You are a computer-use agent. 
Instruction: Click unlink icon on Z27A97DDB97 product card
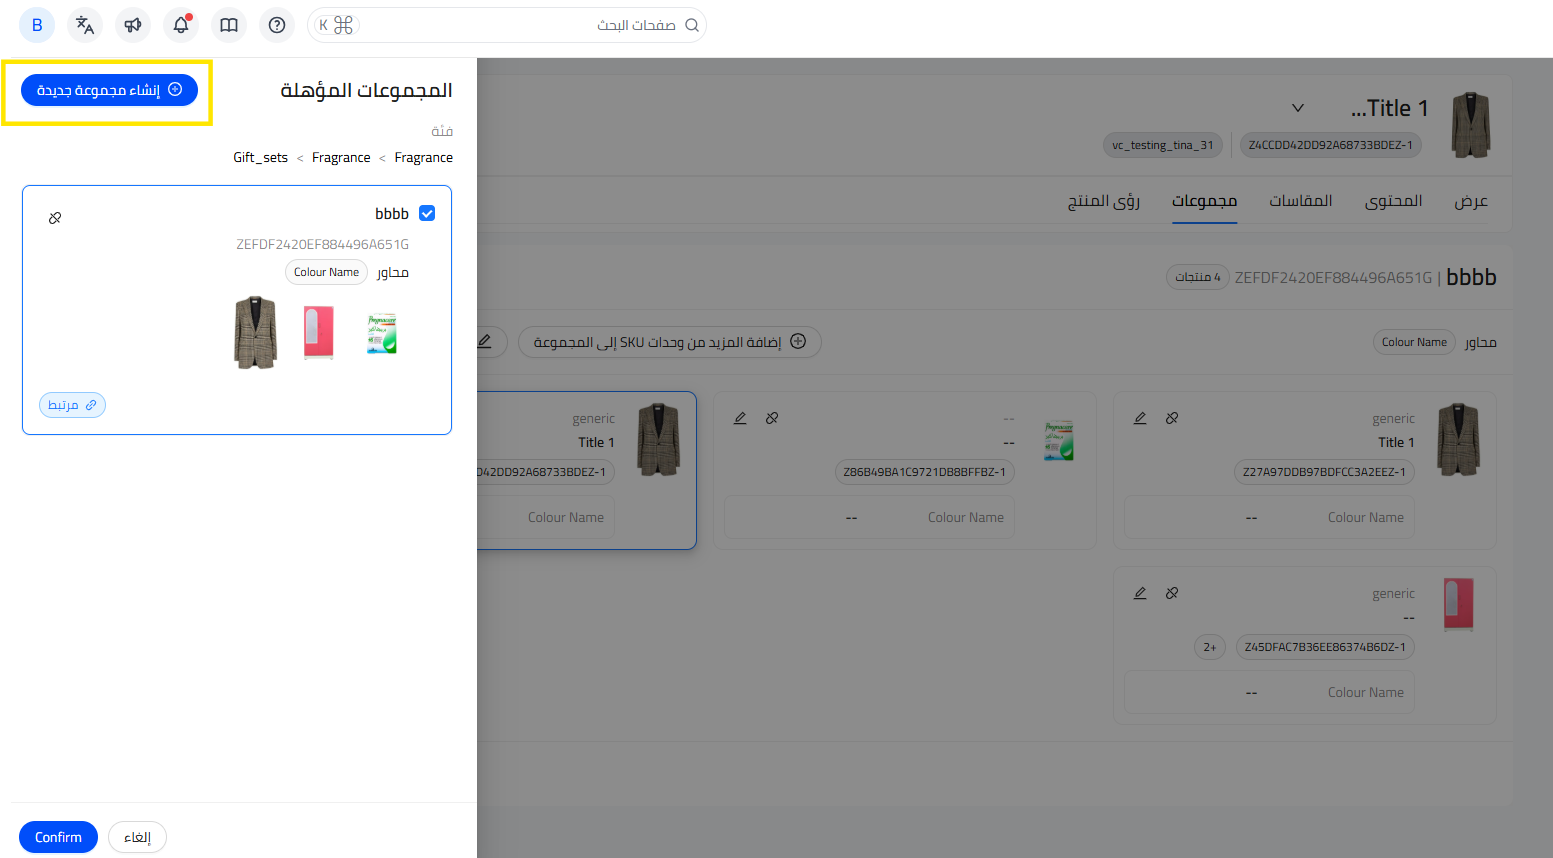[1172, 418]
